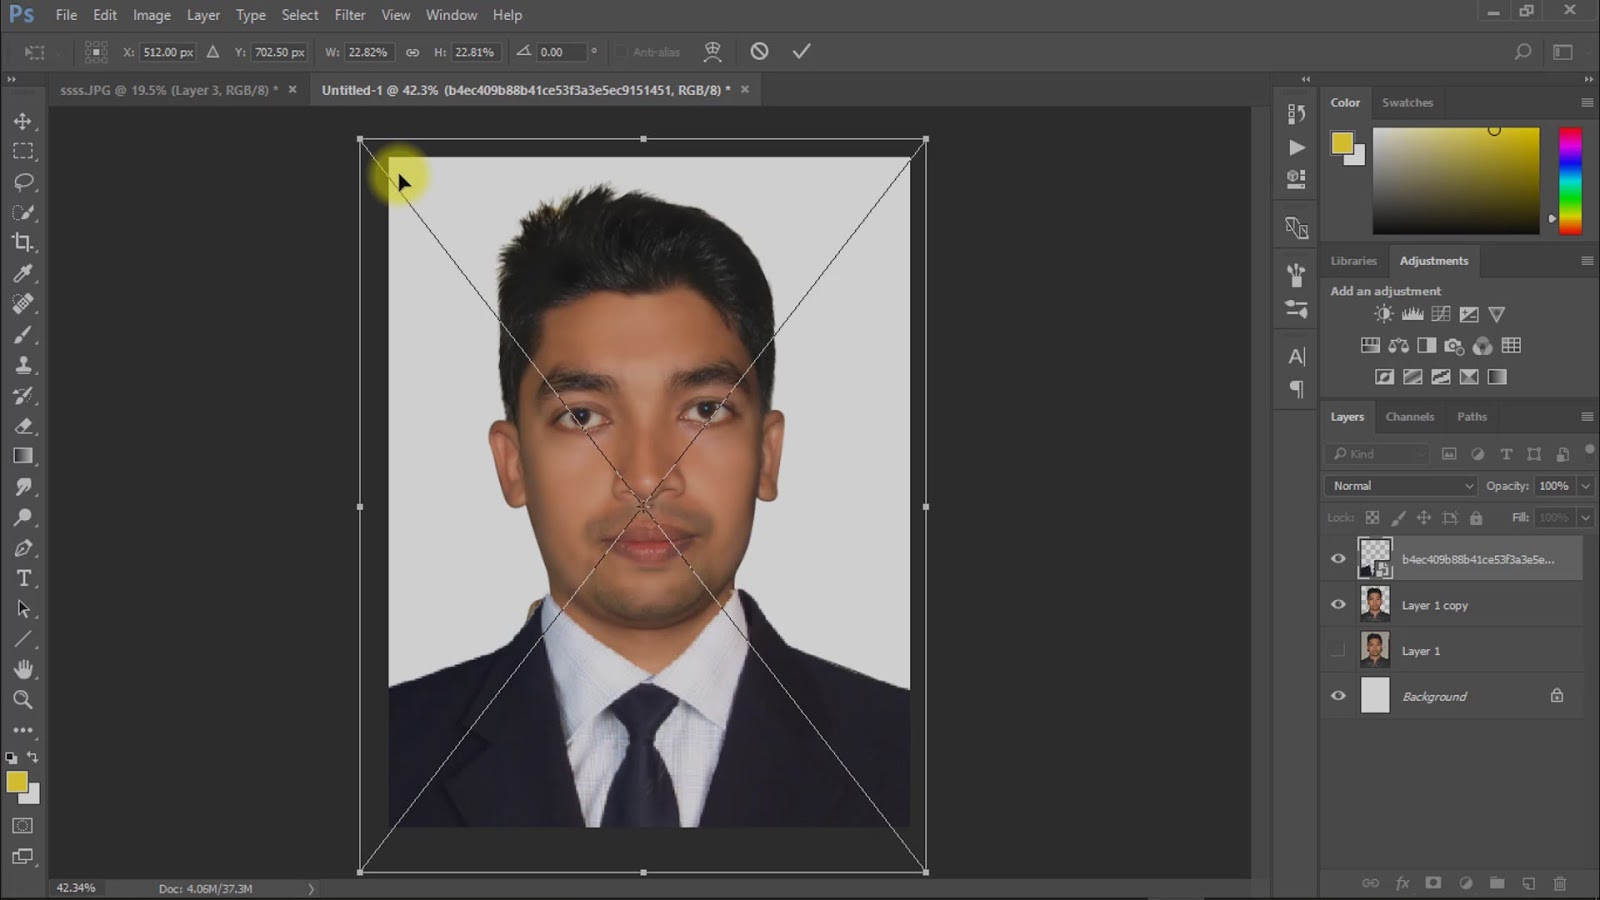The width and height of the screenshot is (1600, 900).
Task: Select the Lasso tool
Action: tap(23, 182)
